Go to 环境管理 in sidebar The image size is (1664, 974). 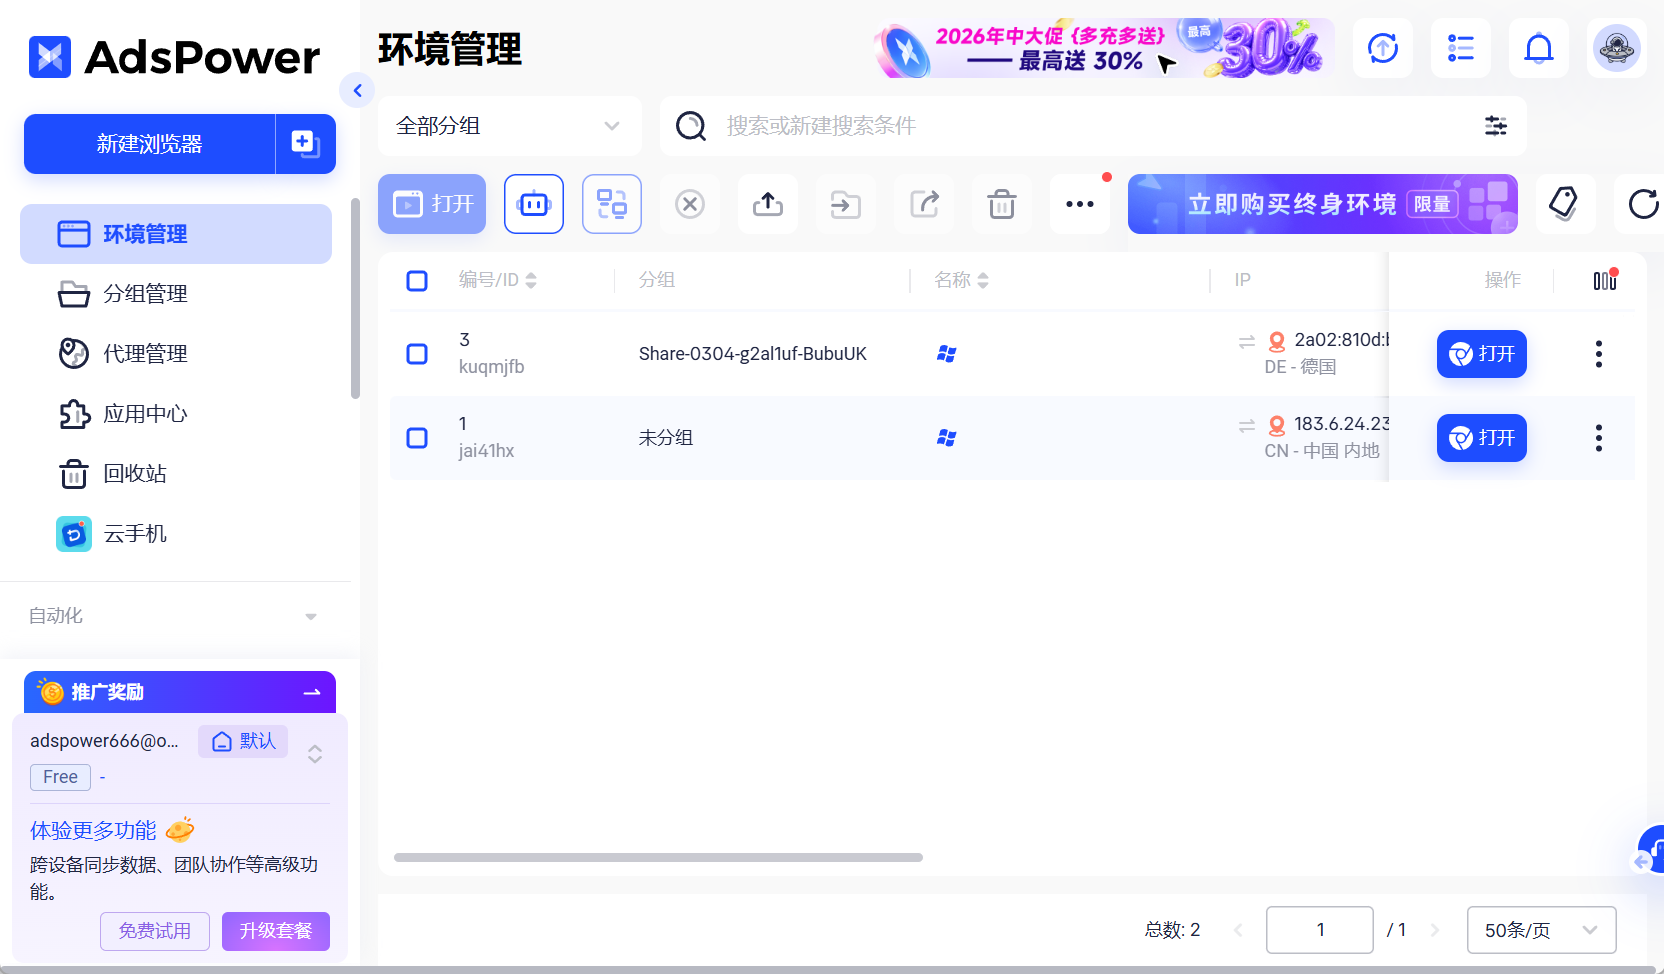176,234
